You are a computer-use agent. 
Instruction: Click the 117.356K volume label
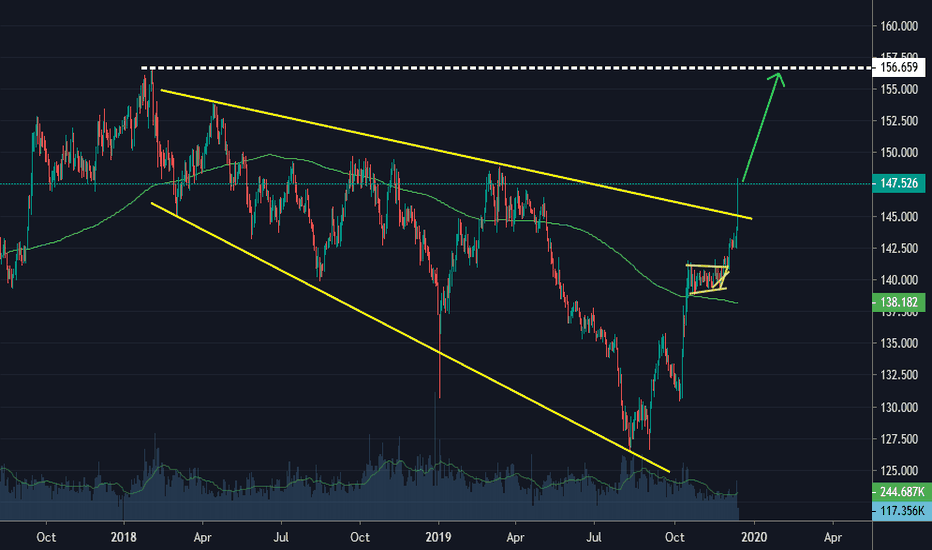(x=901, y=511)
